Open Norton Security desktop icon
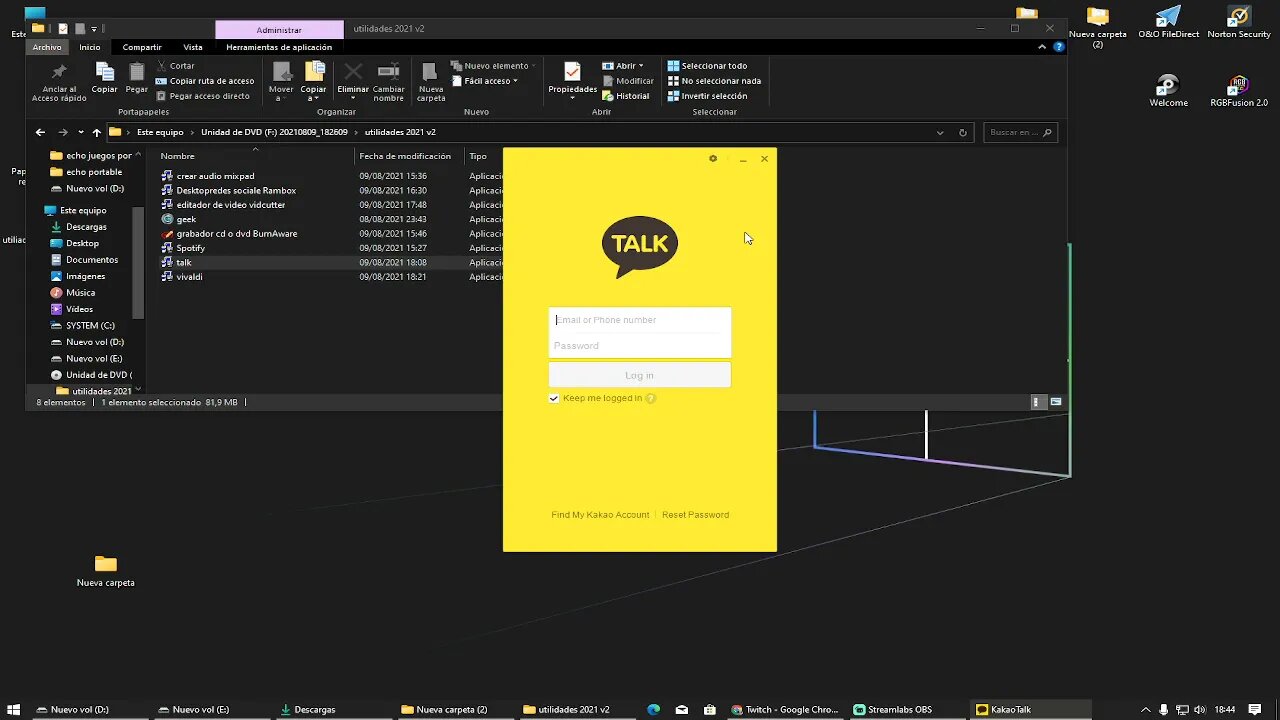This screenshot has width=1280, height=720. point(1239,22)
